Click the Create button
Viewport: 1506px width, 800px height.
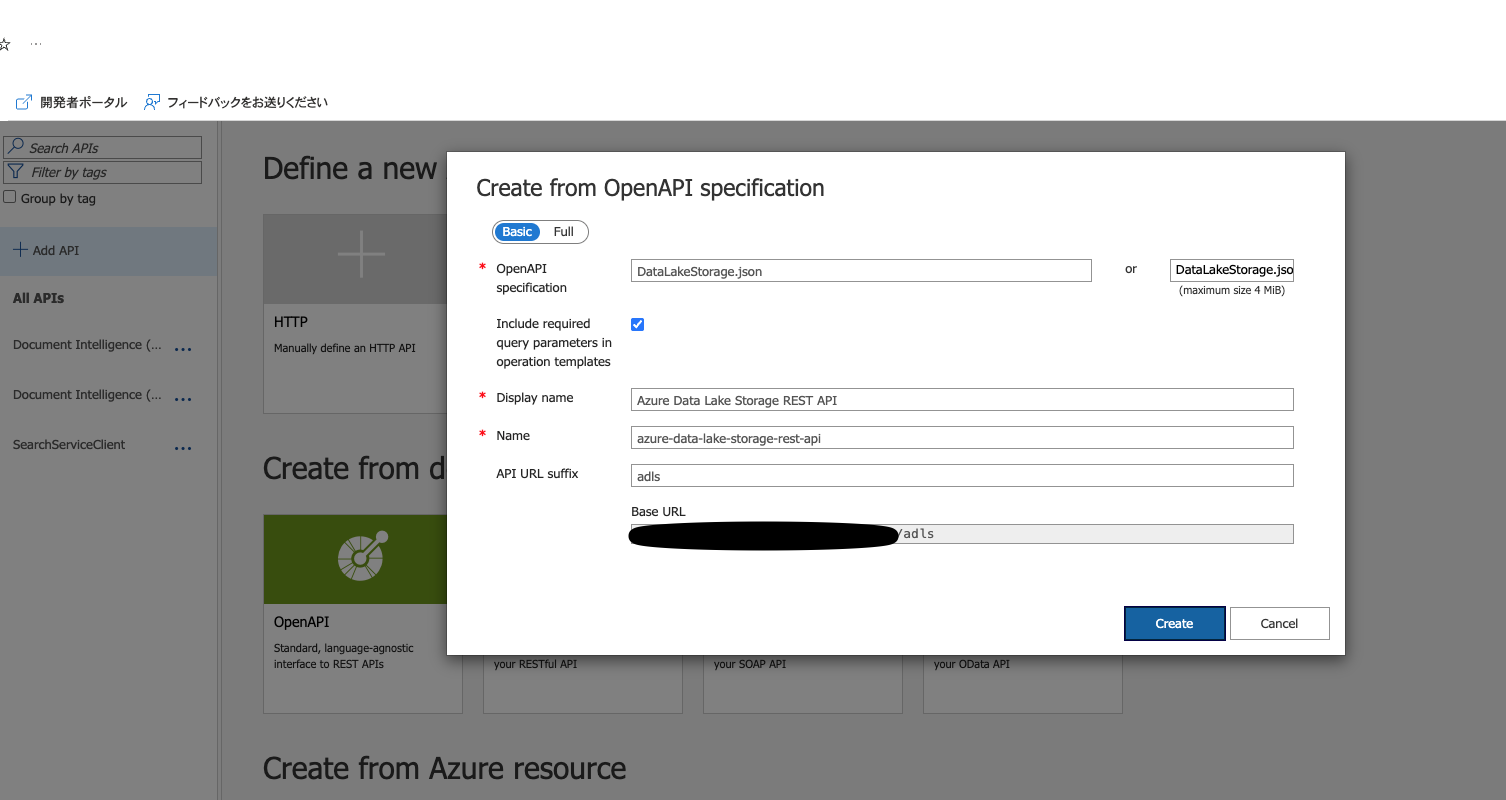1174,623
